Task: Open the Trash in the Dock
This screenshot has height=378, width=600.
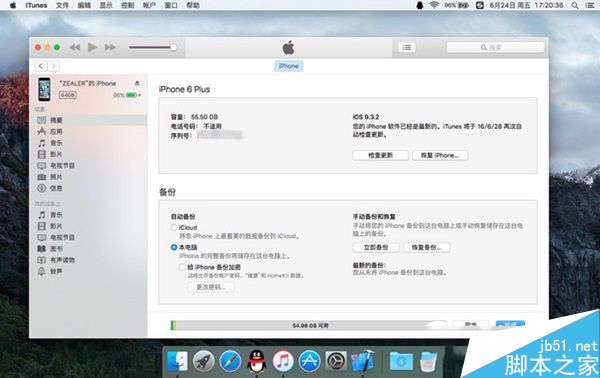Action: pos(428,362)
